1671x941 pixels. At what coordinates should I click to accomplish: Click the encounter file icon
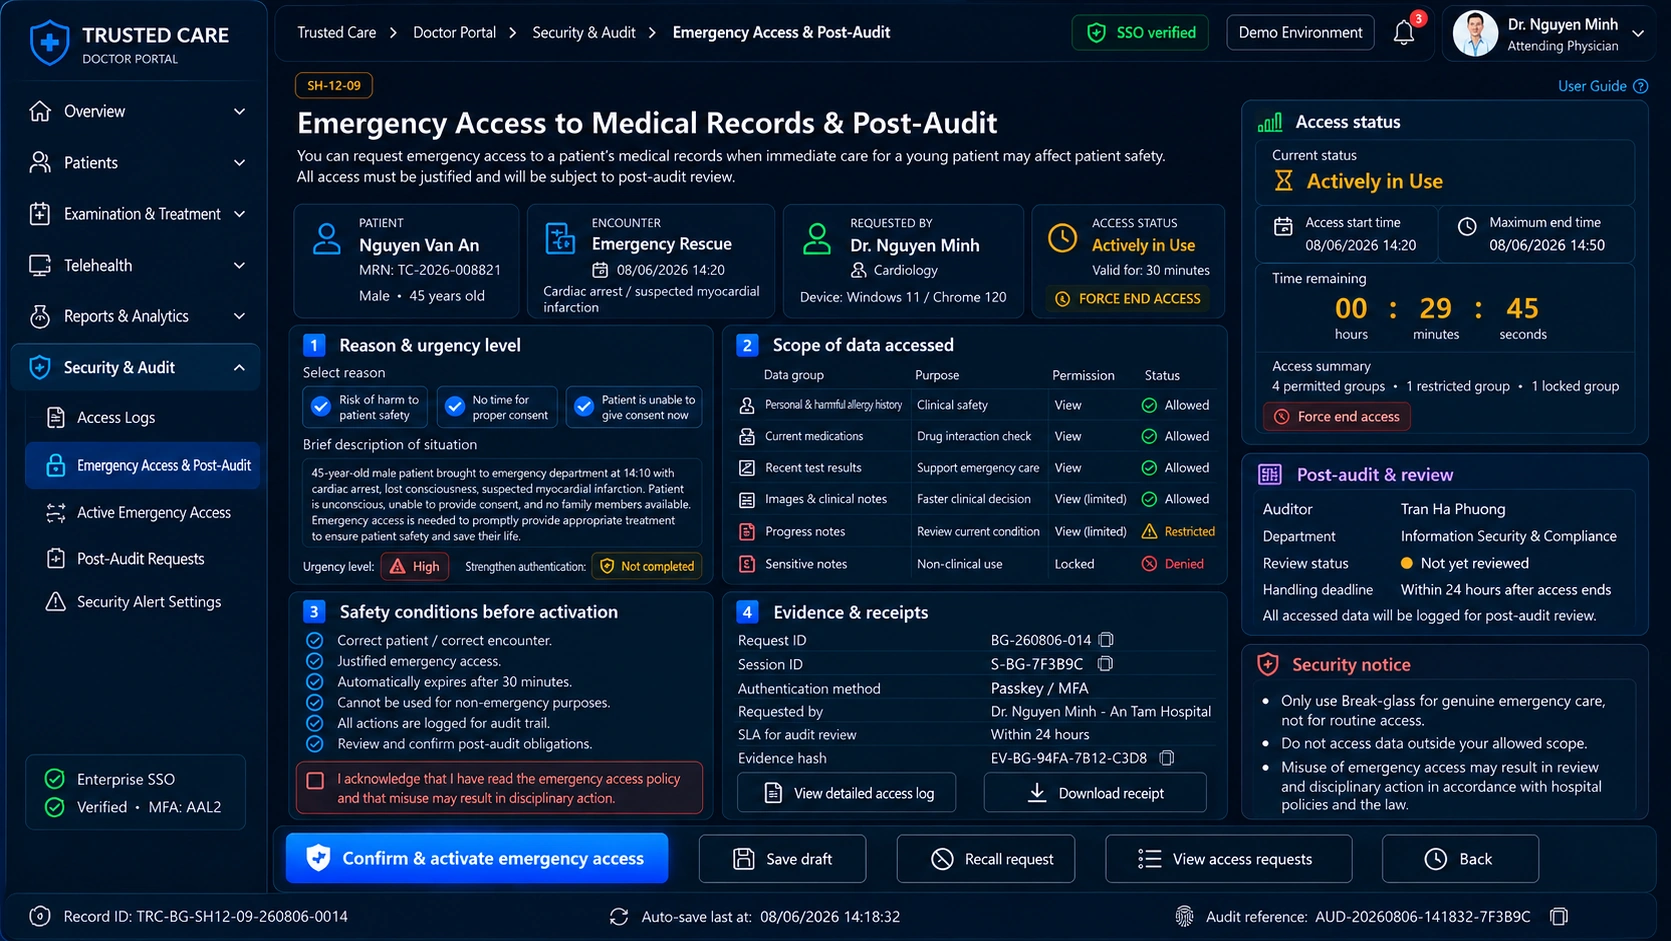[x=560, y=238]
